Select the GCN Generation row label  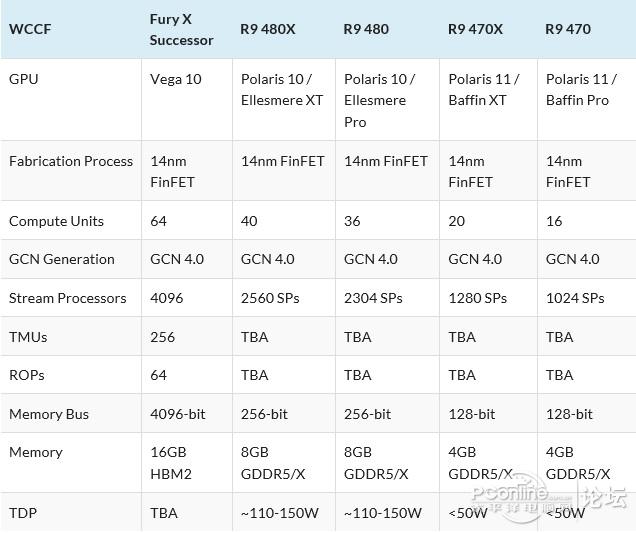coord(62,259)
